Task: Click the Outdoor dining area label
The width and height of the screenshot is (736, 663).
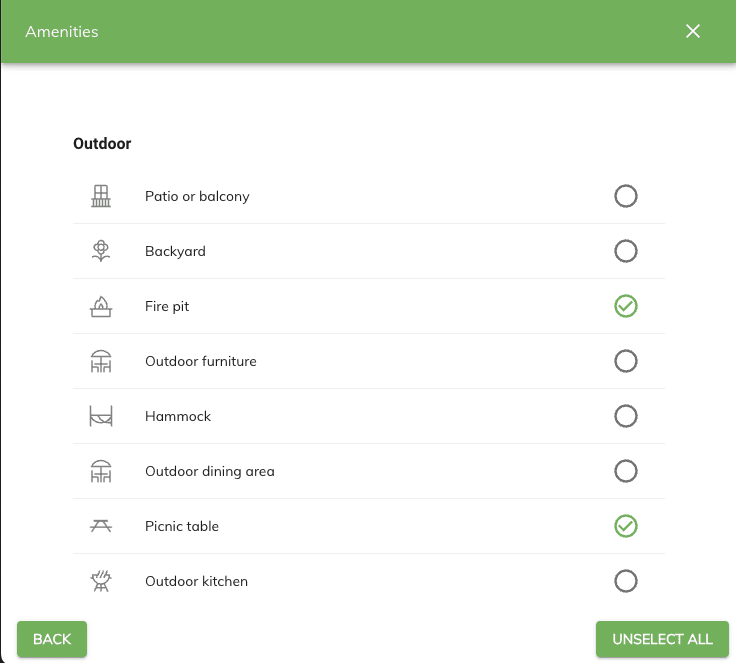Action: coord(210,471)
